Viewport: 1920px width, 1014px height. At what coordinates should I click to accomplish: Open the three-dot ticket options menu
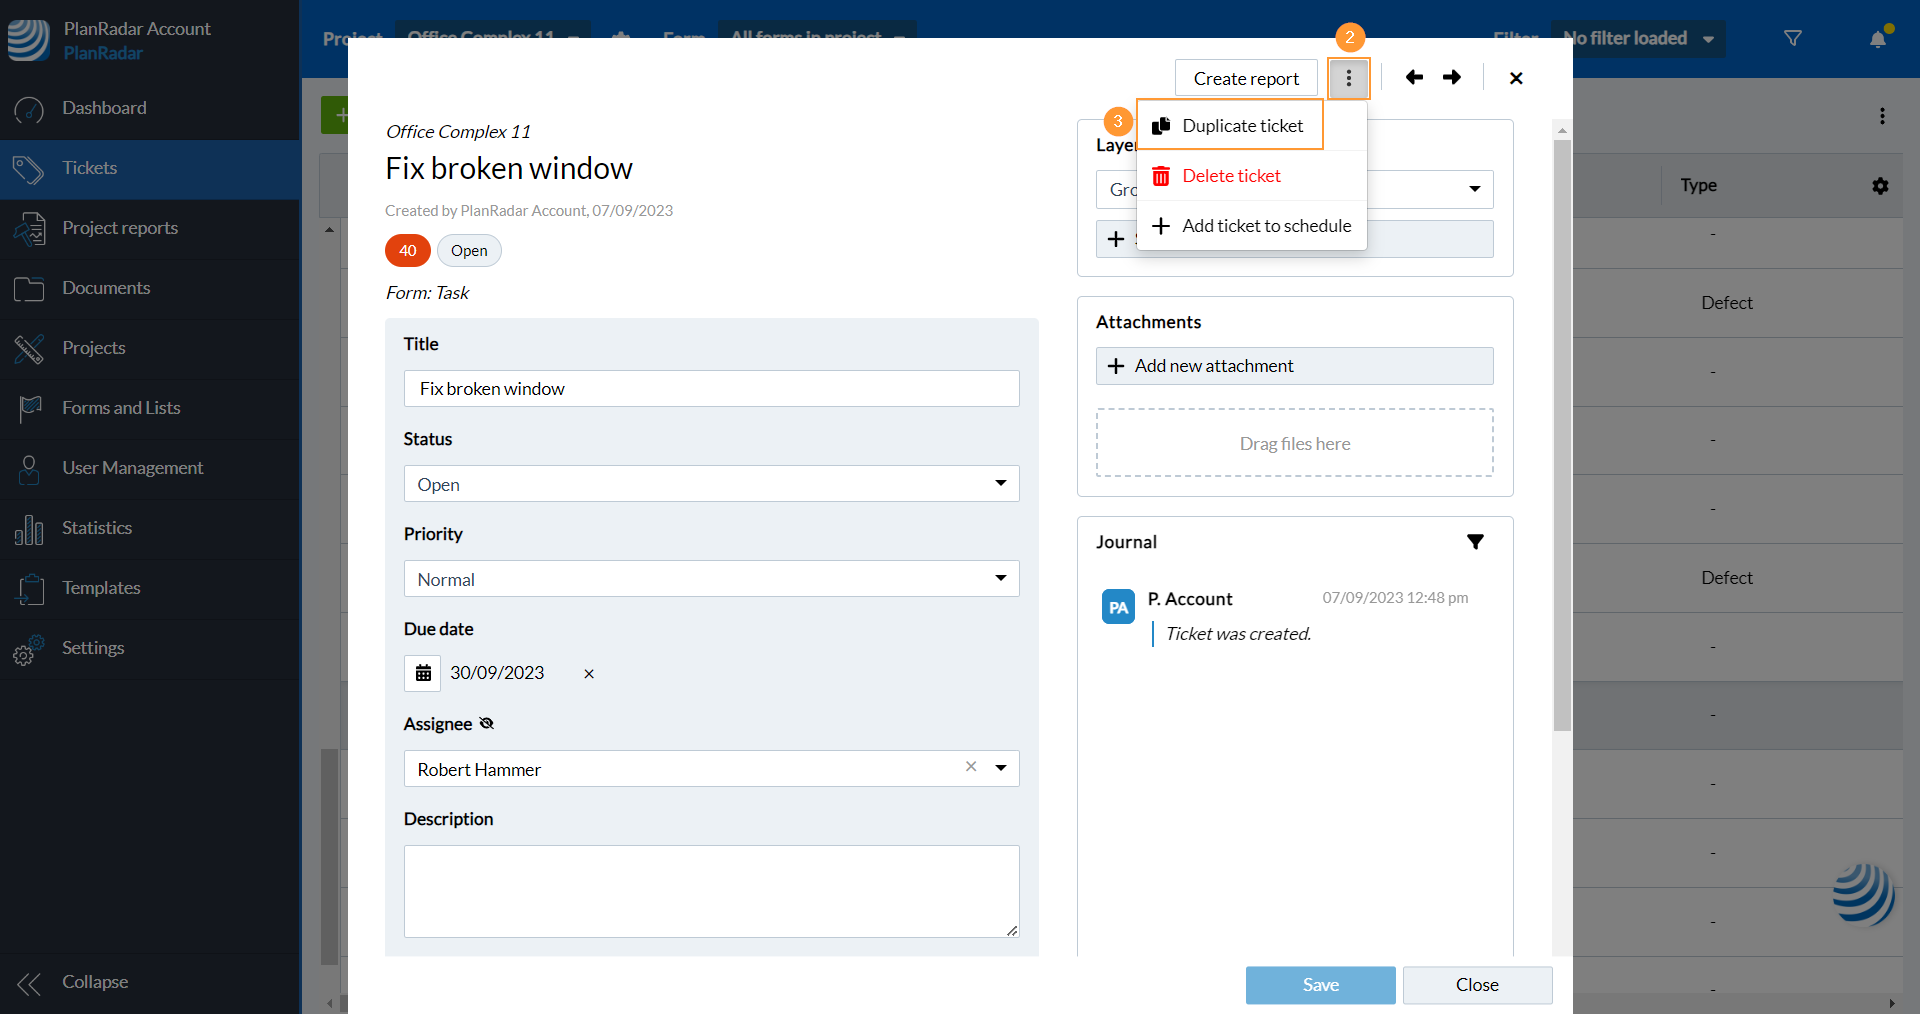(x=1348, y=78)
